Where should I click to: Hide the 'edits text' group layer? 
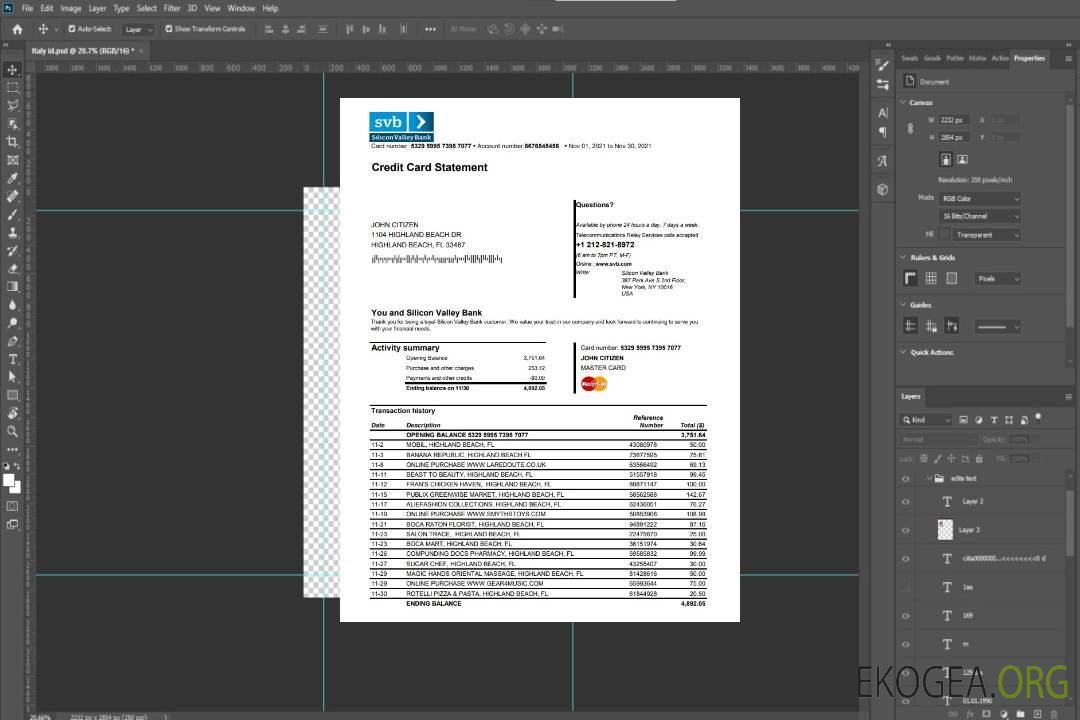906,479
